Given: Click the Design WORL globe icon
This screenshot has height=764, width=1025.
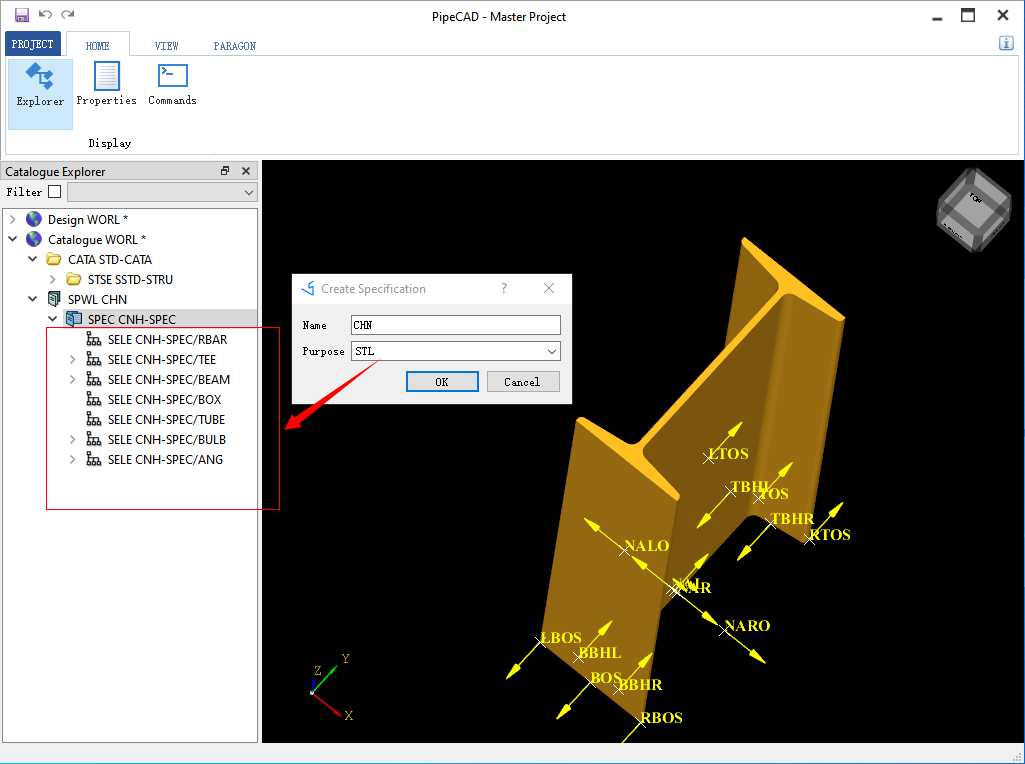Looking at the screenshot, I should [x=34, y=219].
